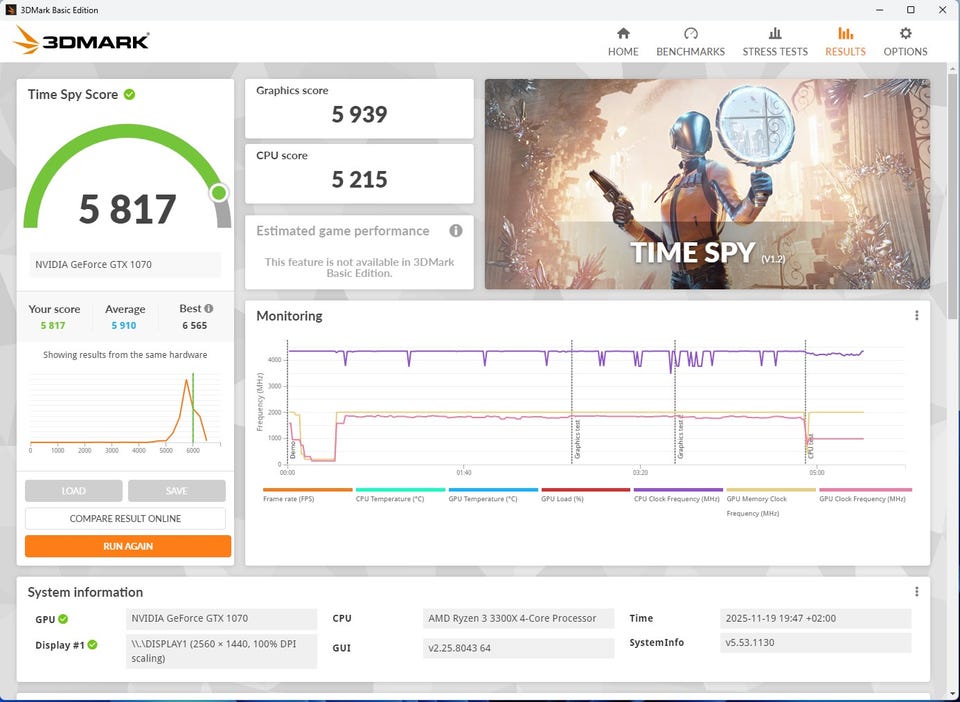Toggle the CPU Temperature legend item
The width and height of the screenshot is (960, 702).
pos(400,495)
